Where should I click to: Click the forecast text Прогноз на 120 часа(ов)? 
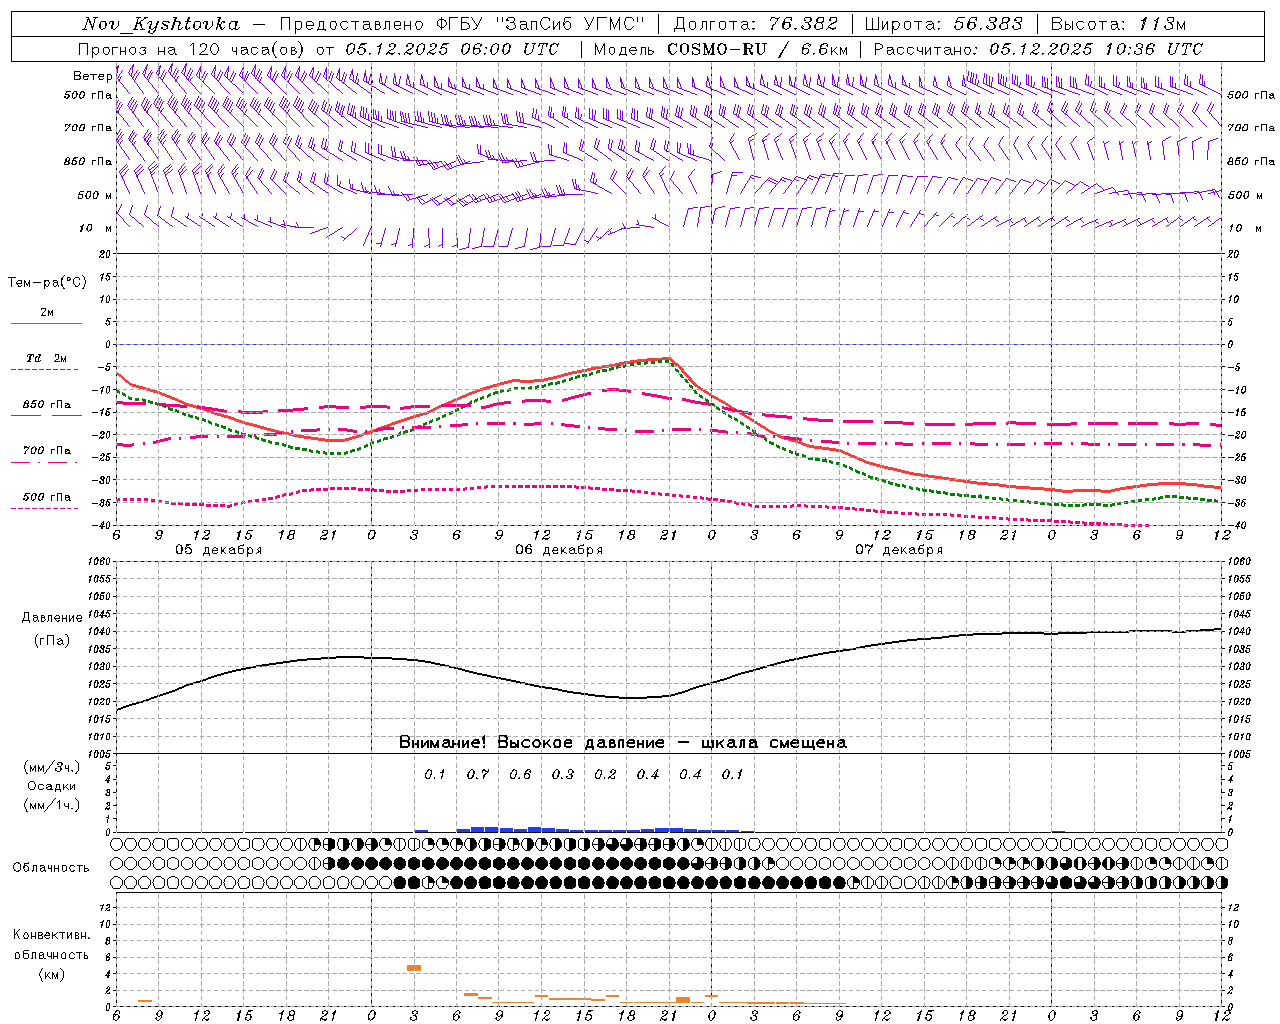(x=193, y=49)
